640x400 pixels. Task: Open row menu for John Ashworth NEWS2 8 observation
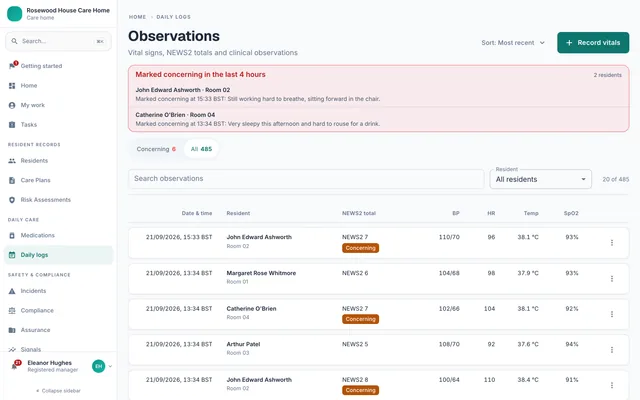(611, 385)
